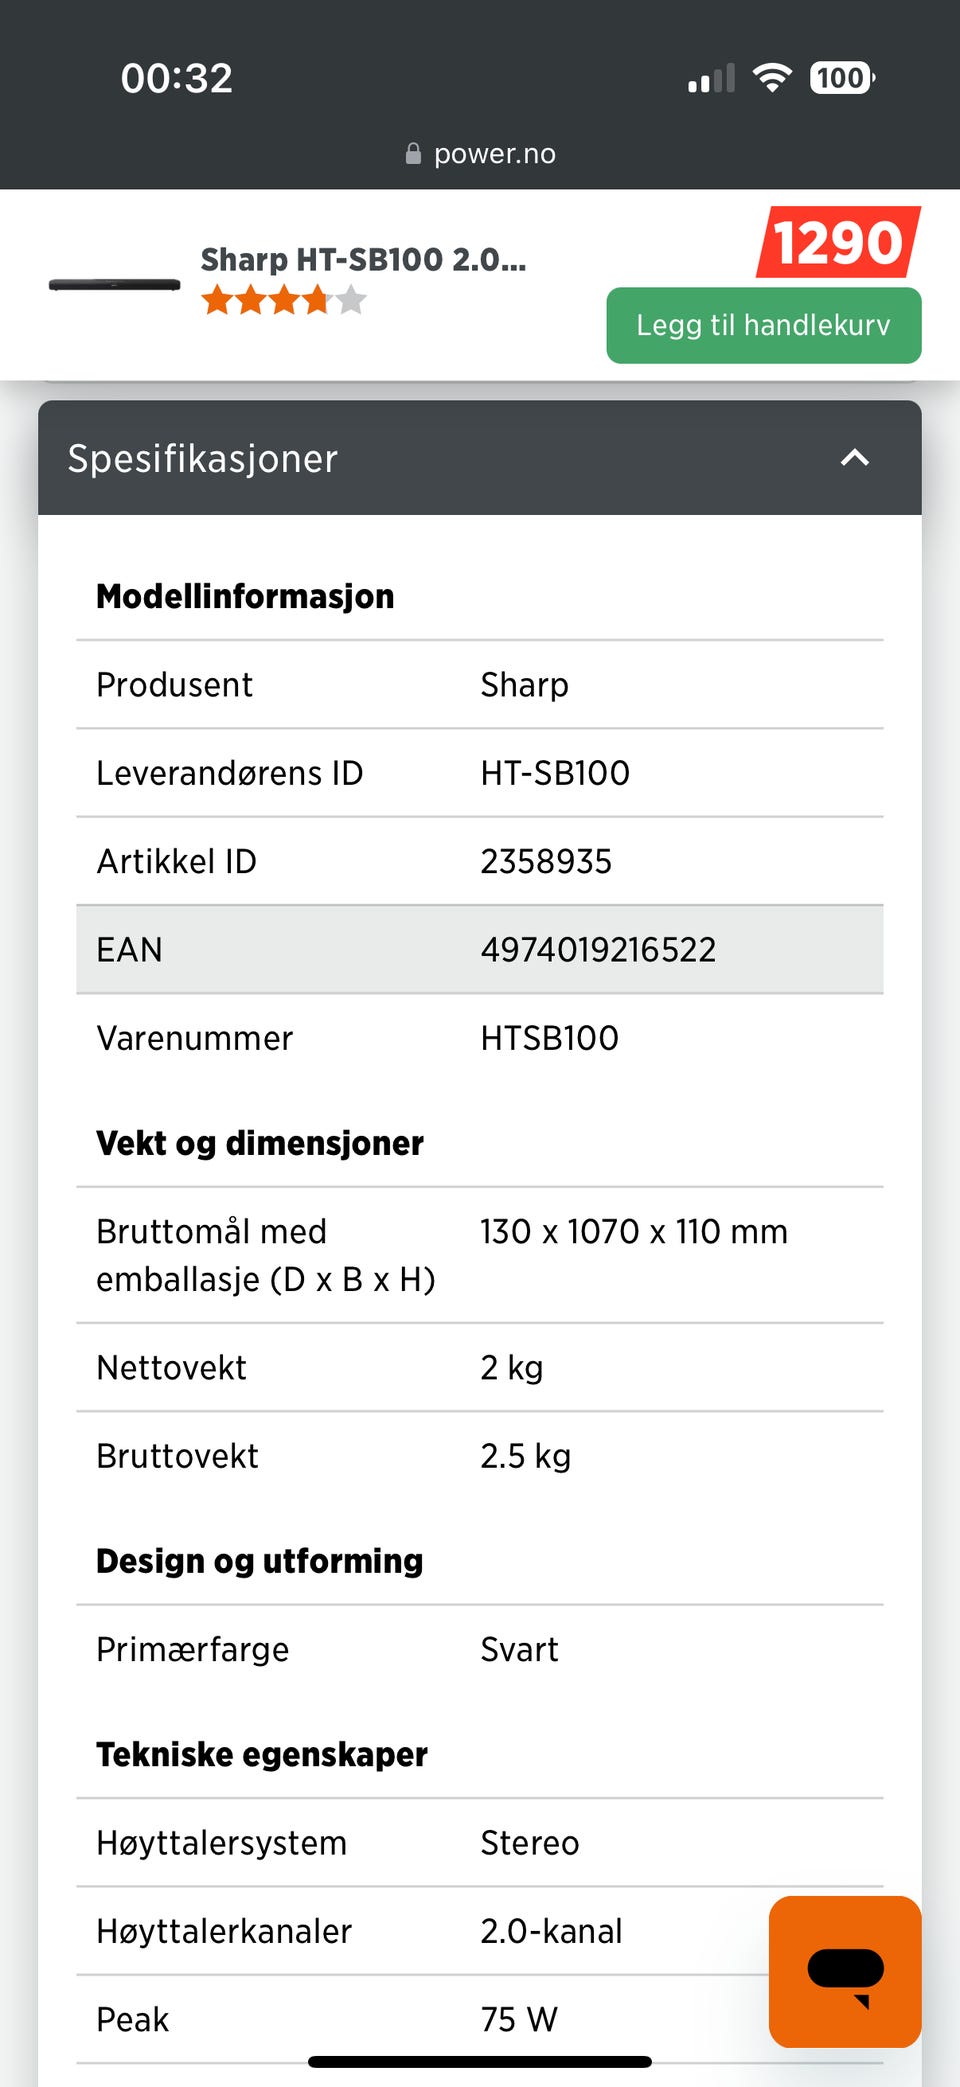This screenshot has height=2087, width=960.
Task: Select the Varenummer value HTSB100
Action: [x=550, y=1038]
